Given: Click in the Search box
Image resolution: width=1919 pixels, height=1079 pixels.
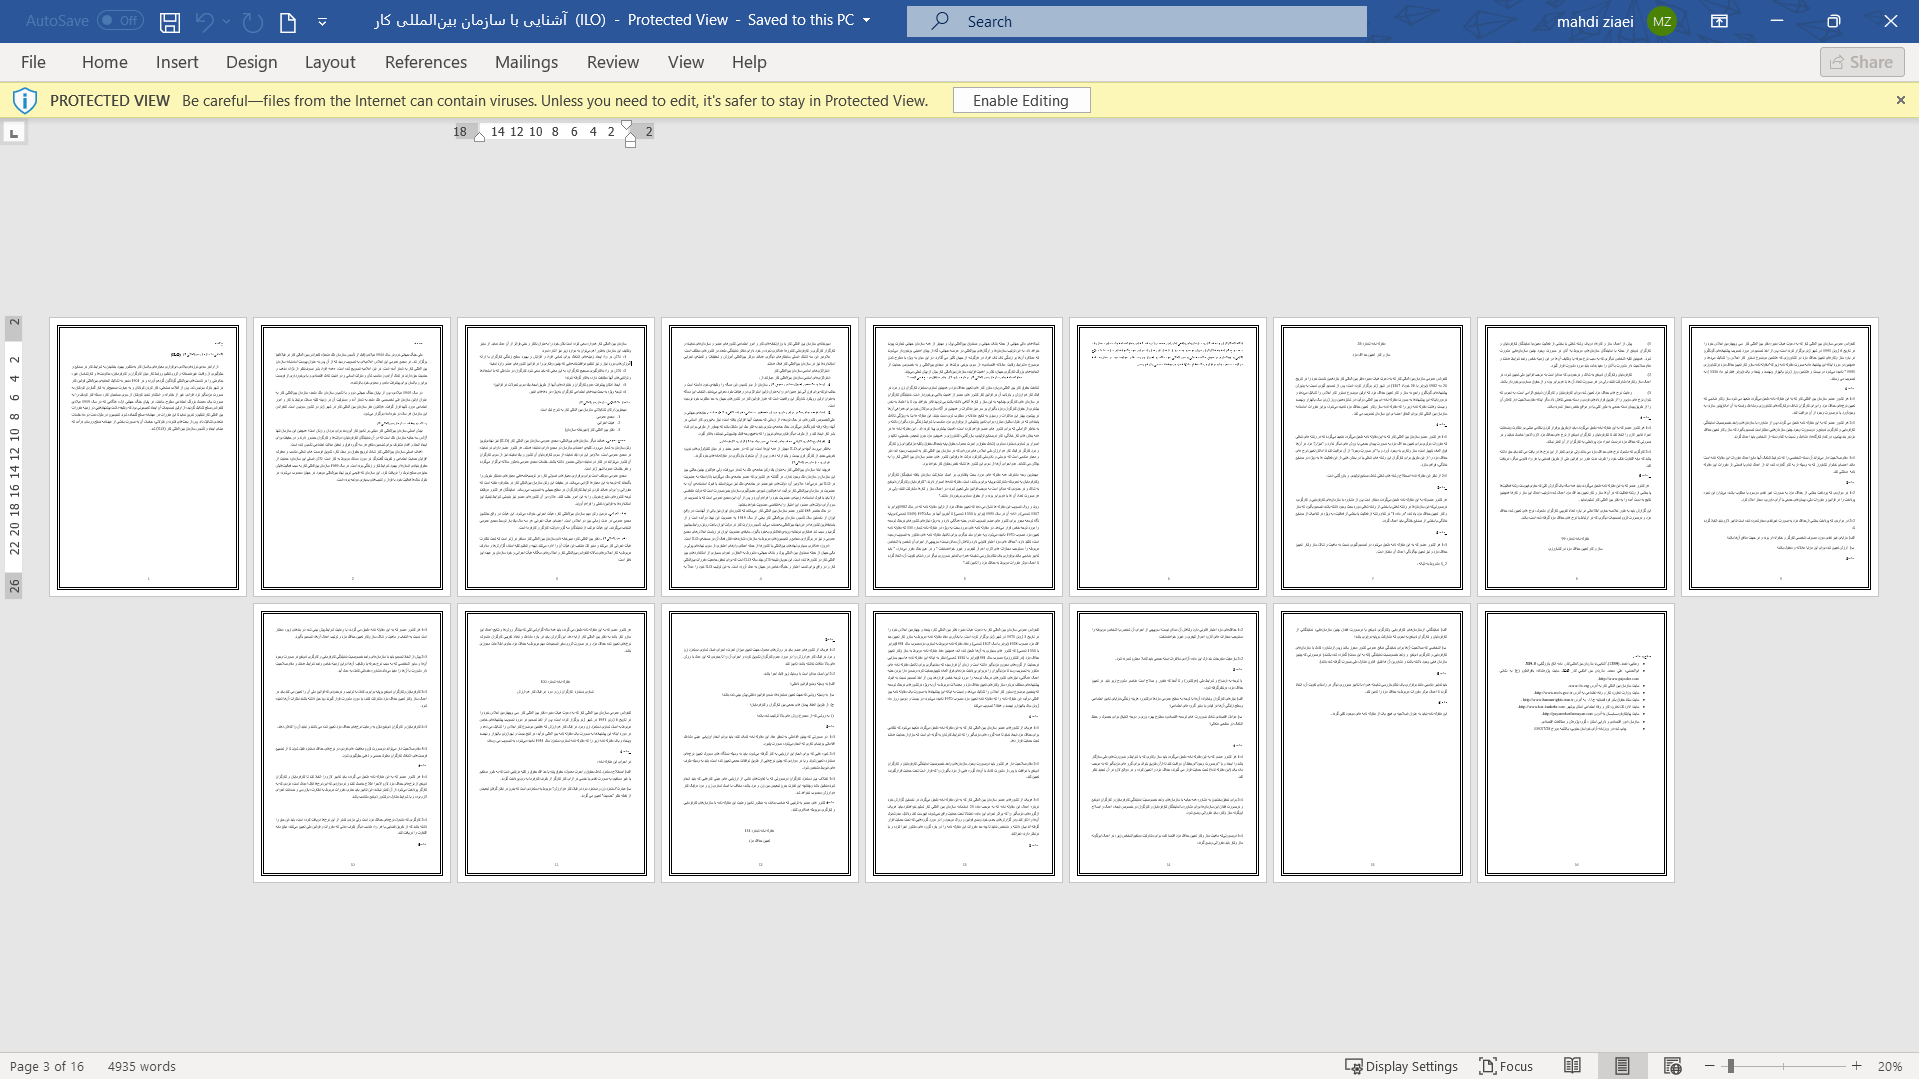Looking at the screenshot, I should [x=1136, y=21].
